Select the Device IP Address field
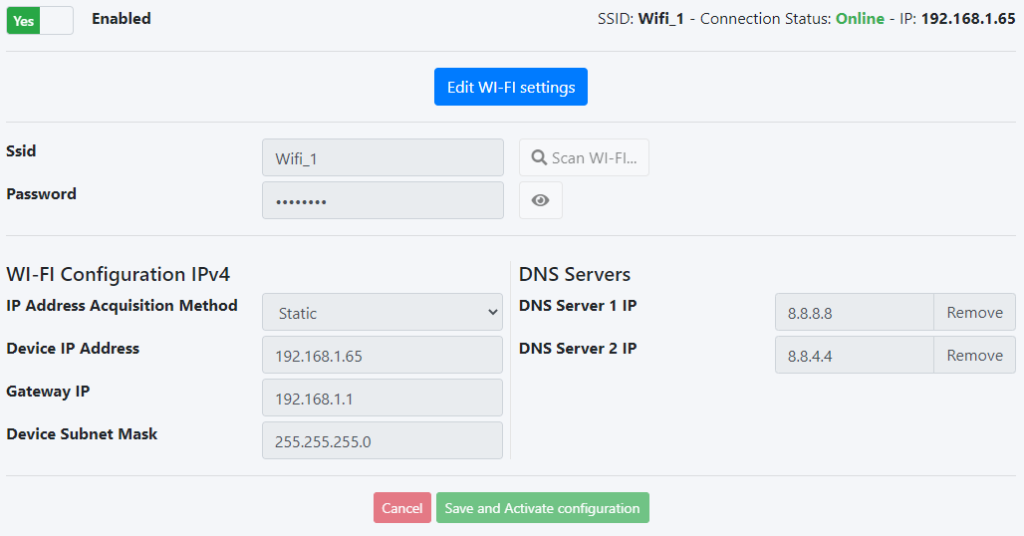The height and width of the screenshot is (536, 1024). pyautogui.click(x=382, y=355)
